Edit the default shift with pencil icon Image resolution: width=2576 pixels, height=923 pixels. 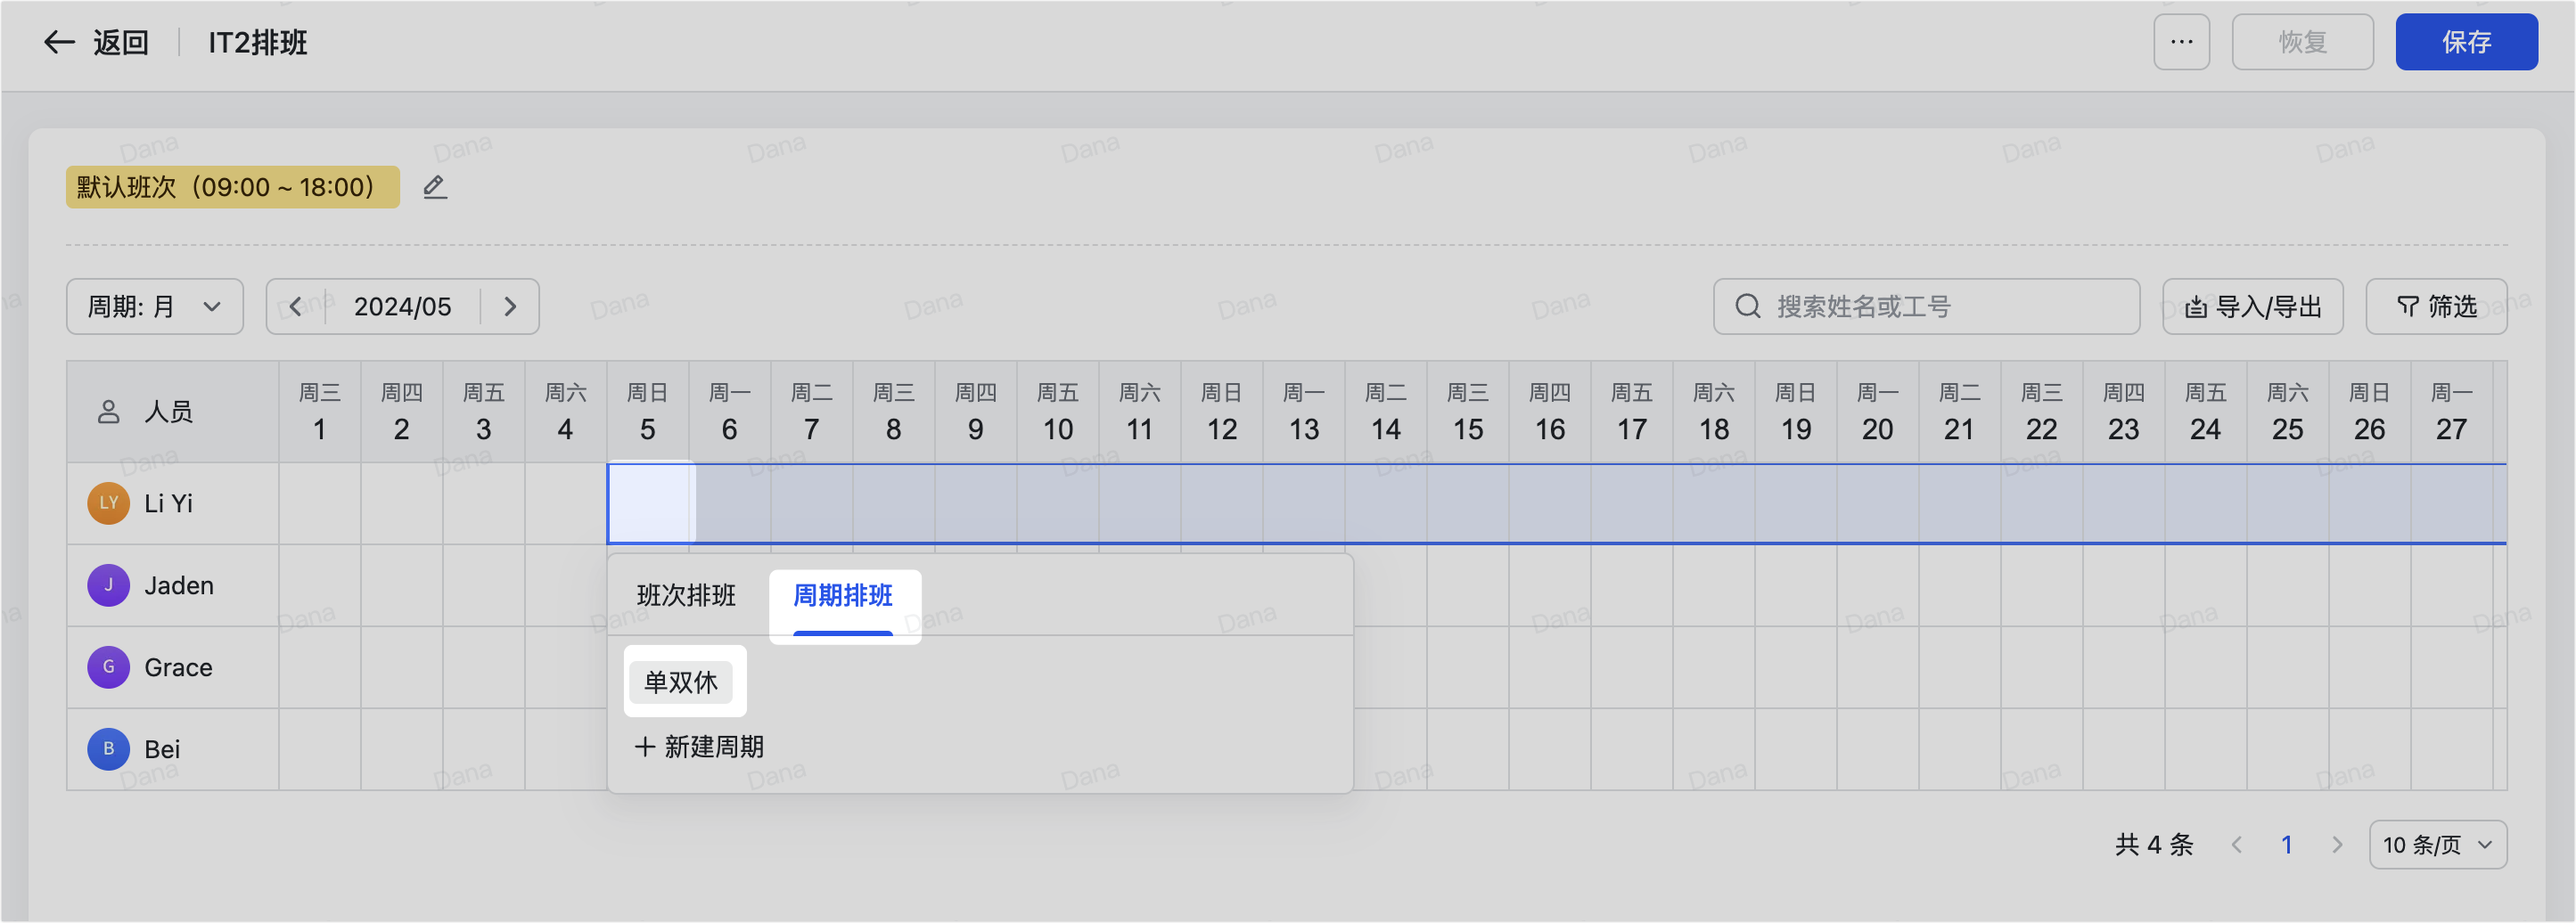pyautogui.click(x=434, y=187)
